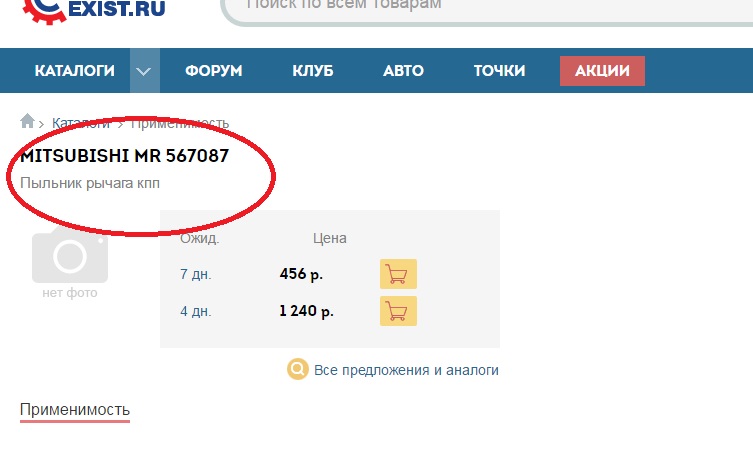This screenshot has width=753, height=459.
Task: Click the MITSUBISHI MR 567087 heading
Action: (x=124, y=156)
